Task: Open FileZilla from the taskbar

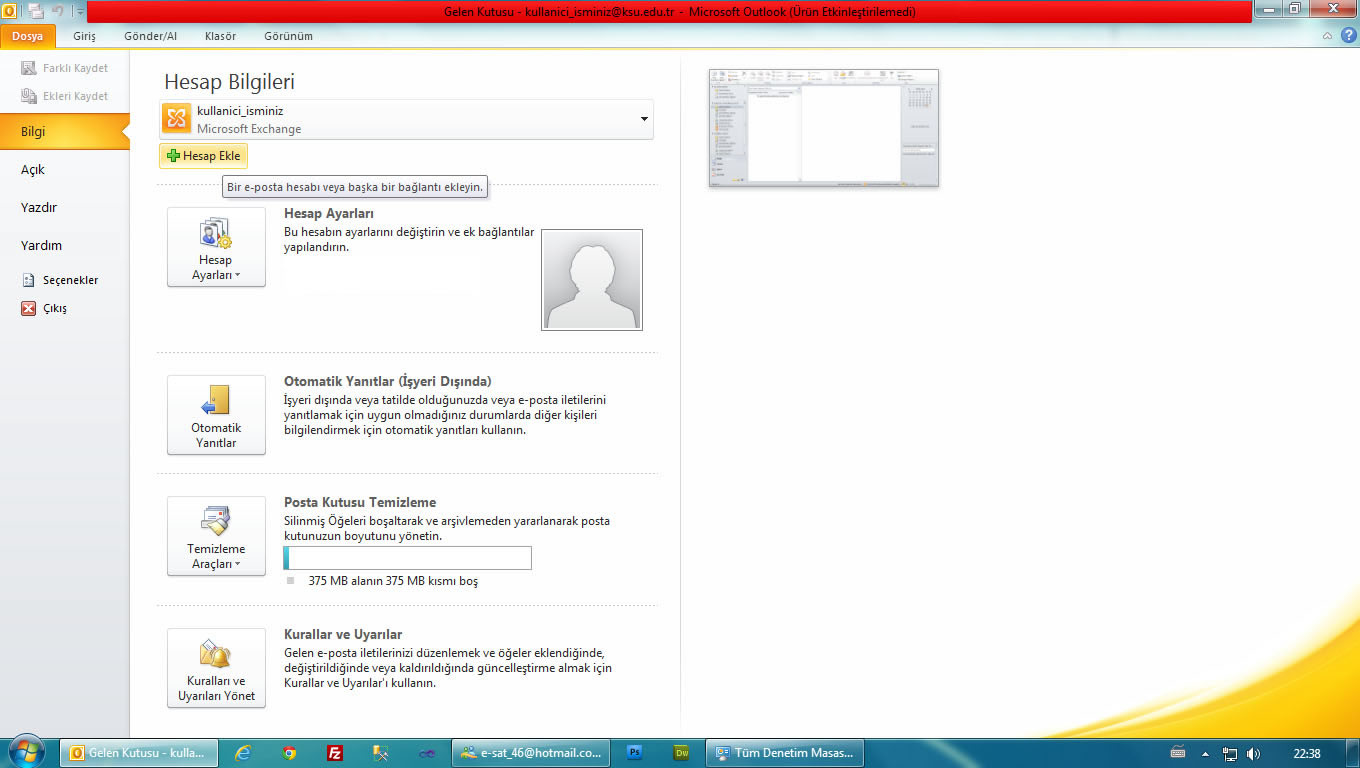Action: click(x=336, y=753)
